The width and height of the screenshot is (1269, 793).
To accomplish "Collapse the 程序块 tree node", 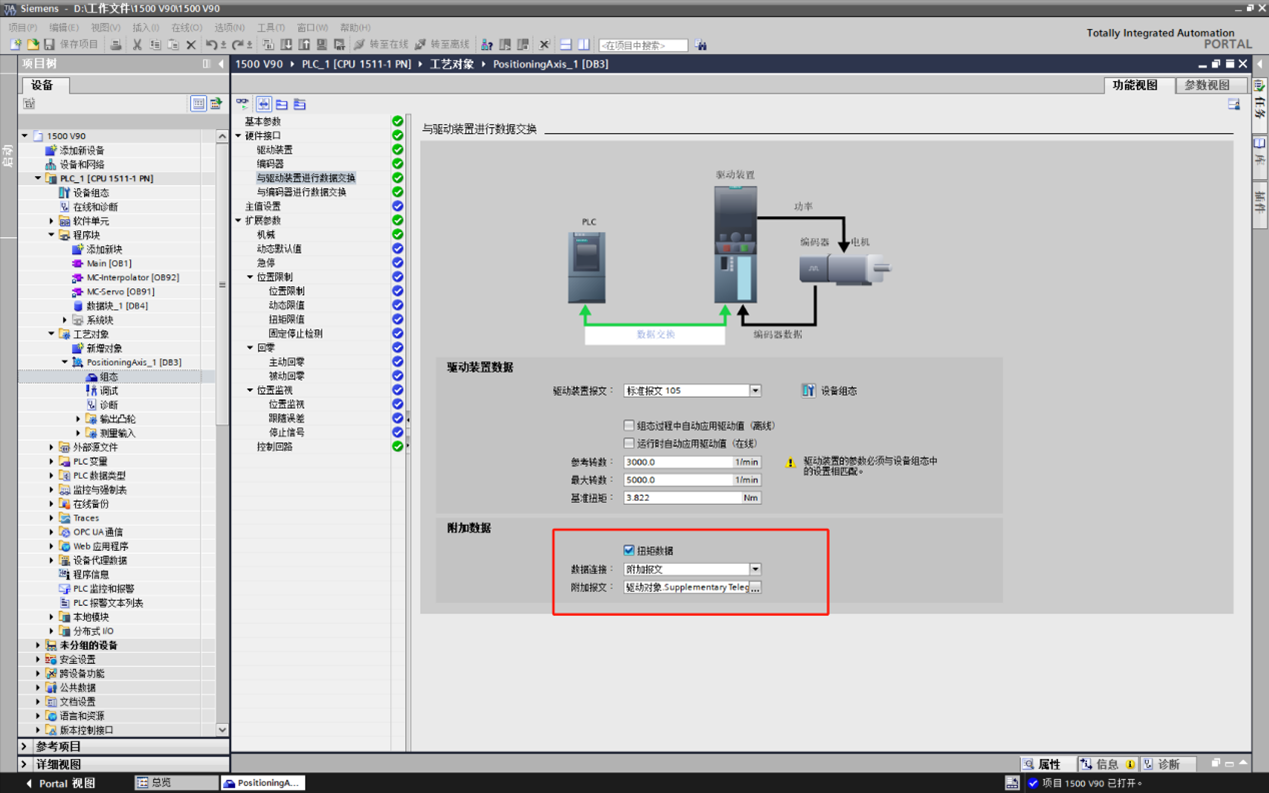I will pyautogui.click(x=52, y=235).
